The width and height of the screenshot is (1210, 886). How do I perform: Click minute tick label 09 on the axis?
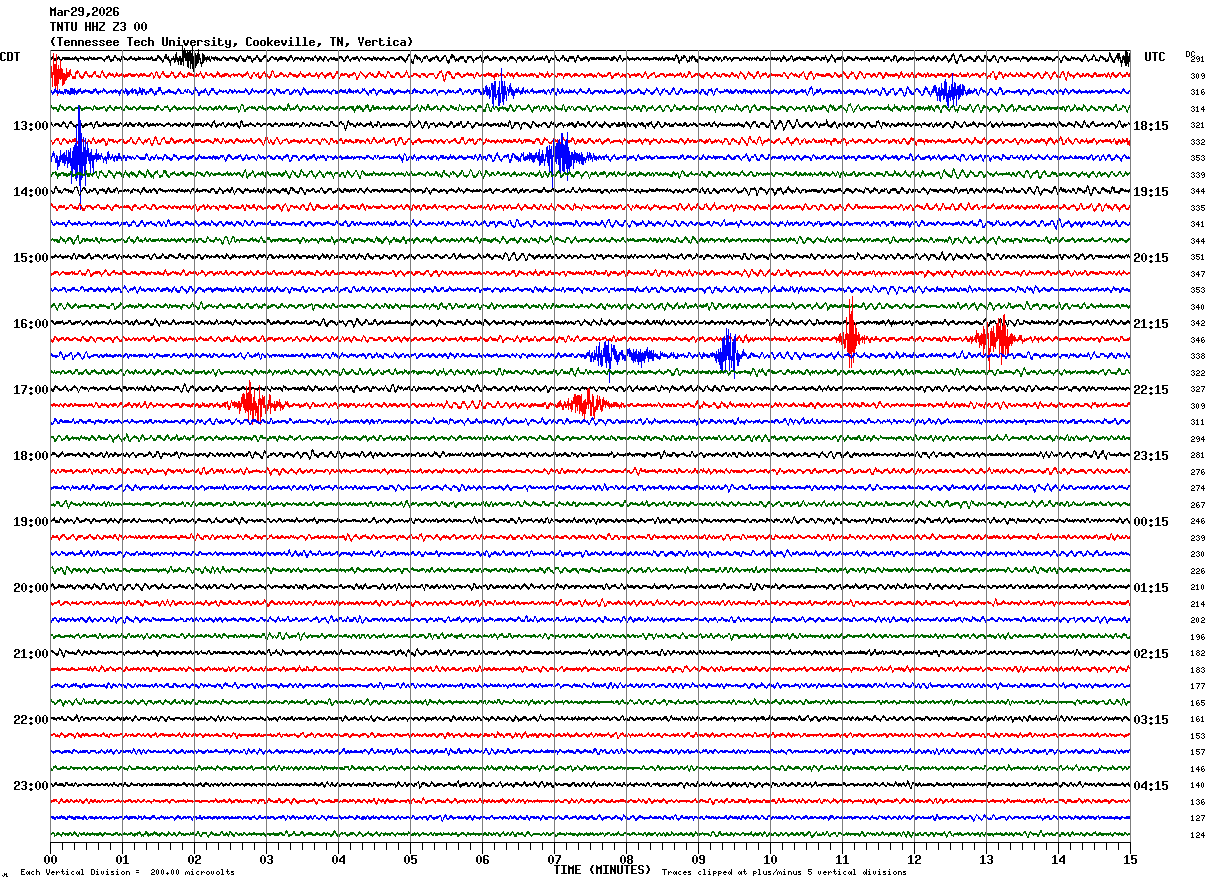tap(698, 859)
